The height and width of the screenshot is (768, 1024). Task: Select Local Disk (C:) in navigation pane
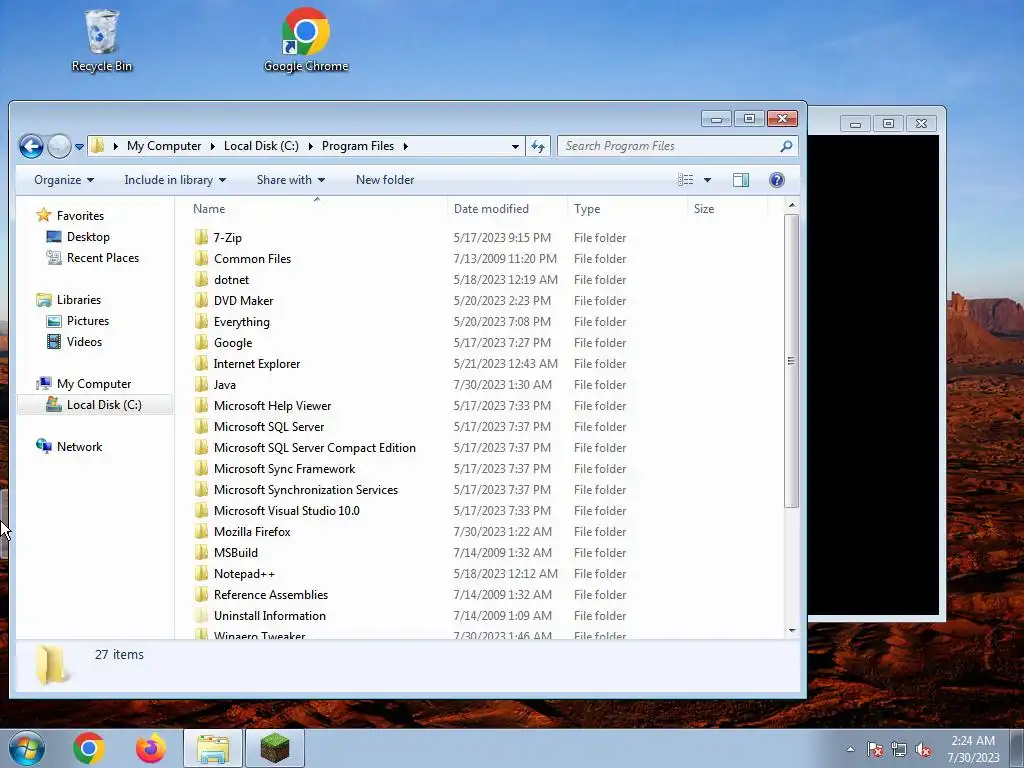[94, 405]
